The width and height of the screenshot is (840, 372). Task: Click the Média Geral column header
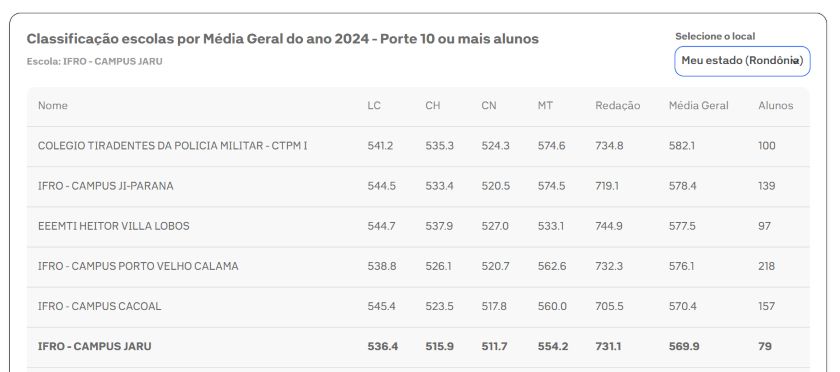coord(699,106)
